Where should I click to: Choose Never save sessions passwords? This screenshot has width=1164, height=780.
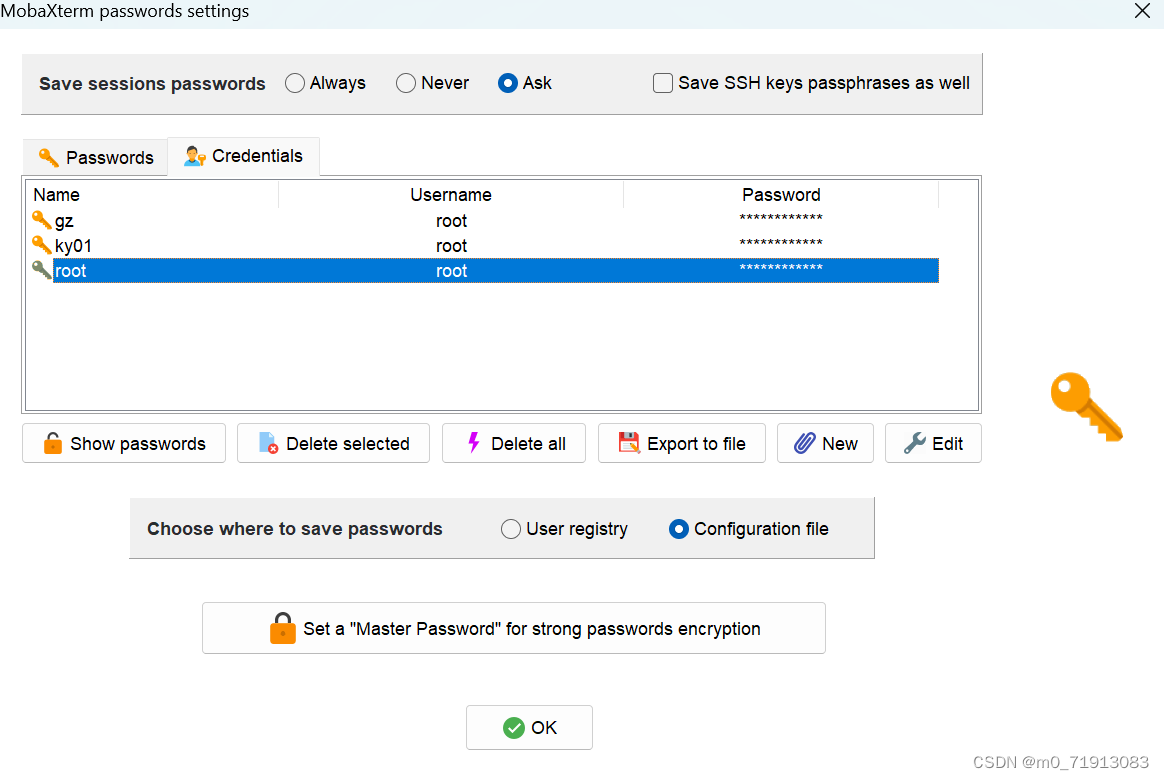[x=406, y=84]
